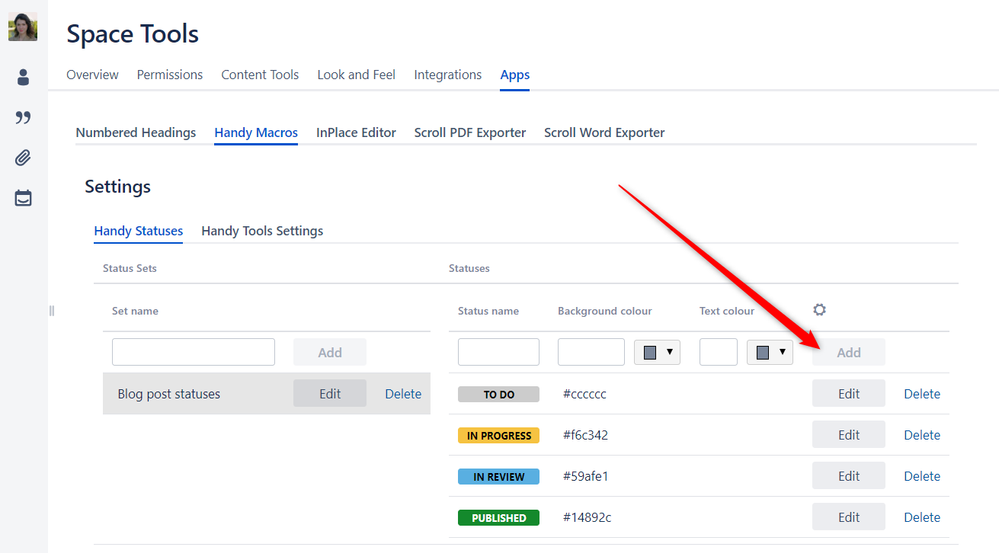Image resolution: width=999 pixels, height=553 pixels.
Task: Open the Background colour picker dropdown
Action: coord(658,352)
